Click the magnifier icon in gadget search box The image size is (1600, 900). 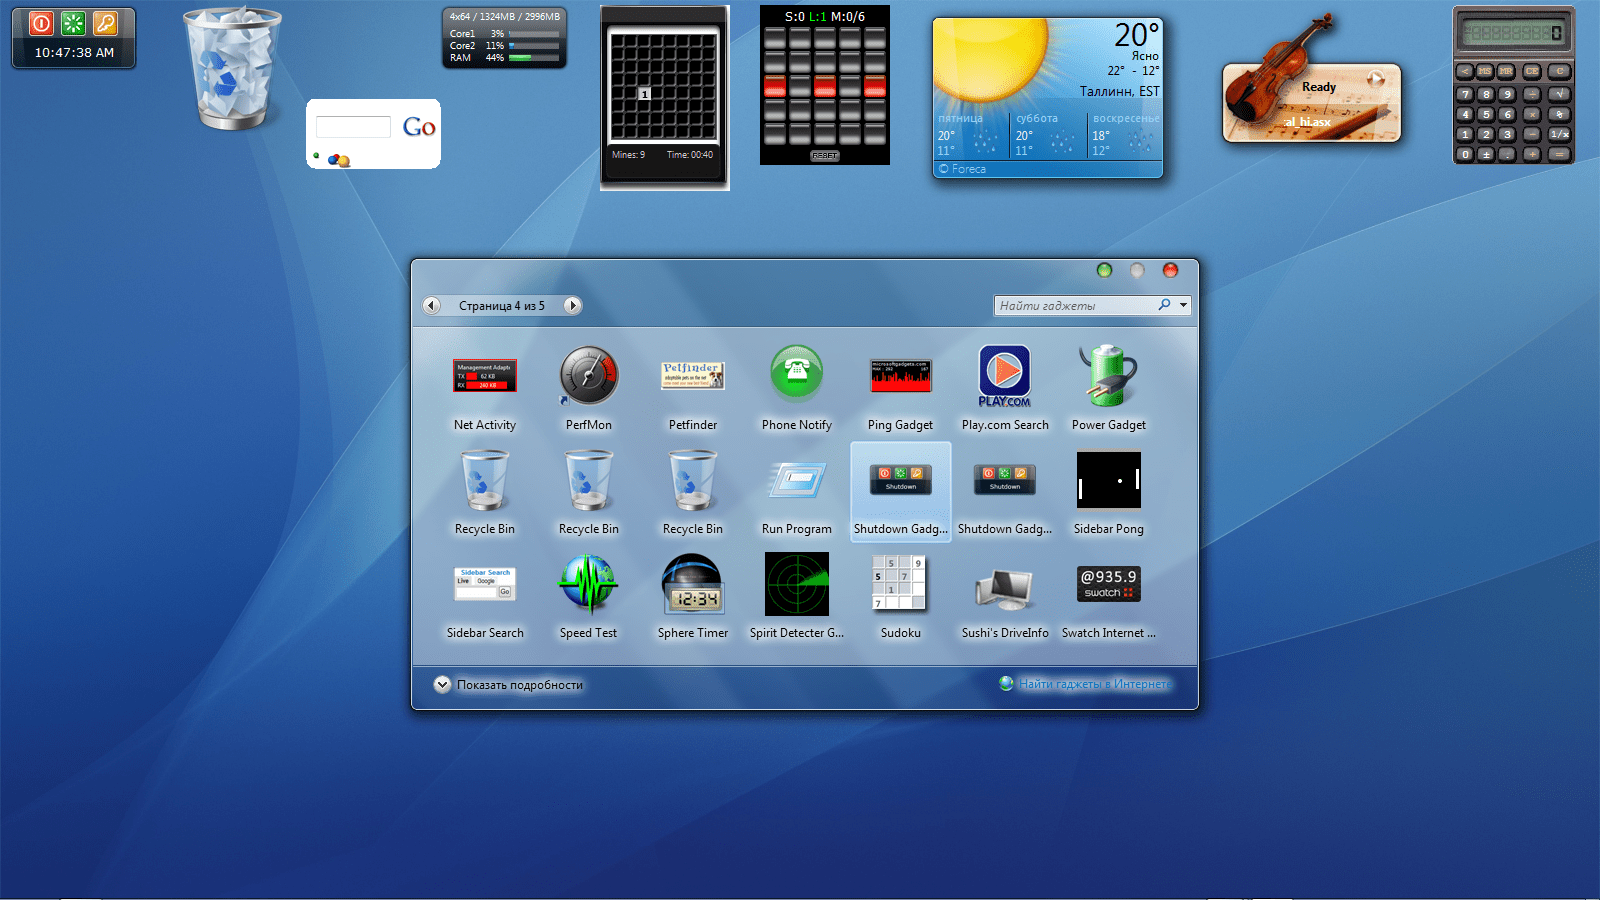[1164, 305]
